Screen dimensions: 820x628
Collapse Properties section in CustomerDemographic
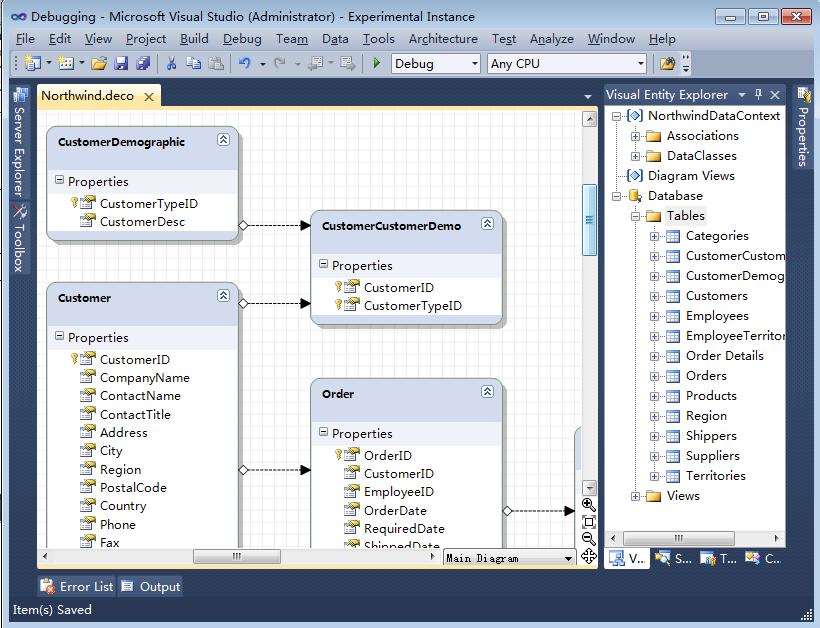click(x=60, y=180)
